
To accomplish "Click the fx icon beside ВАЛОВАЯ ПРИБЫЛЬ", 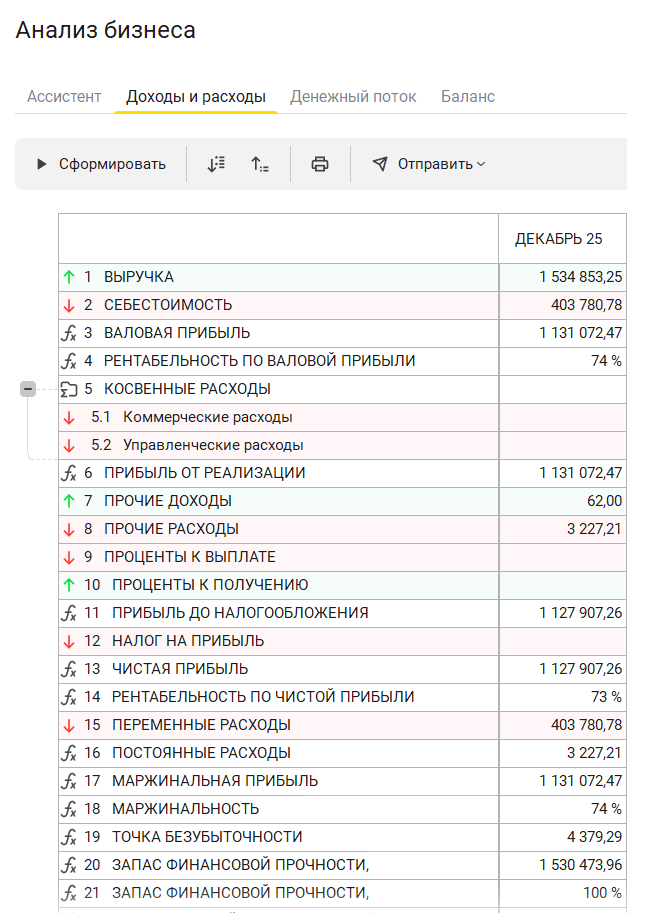I will pos(69,333).
